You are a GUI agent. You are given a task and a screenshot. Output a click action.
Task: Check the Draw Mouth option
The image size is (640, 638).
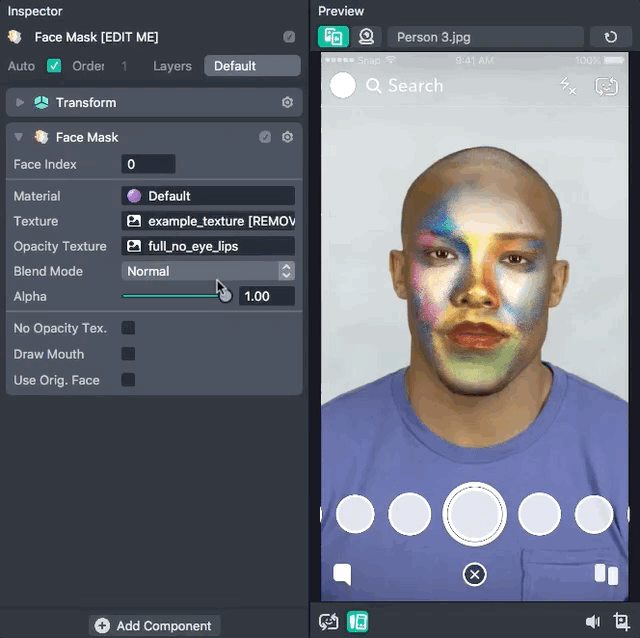[128, 354]
